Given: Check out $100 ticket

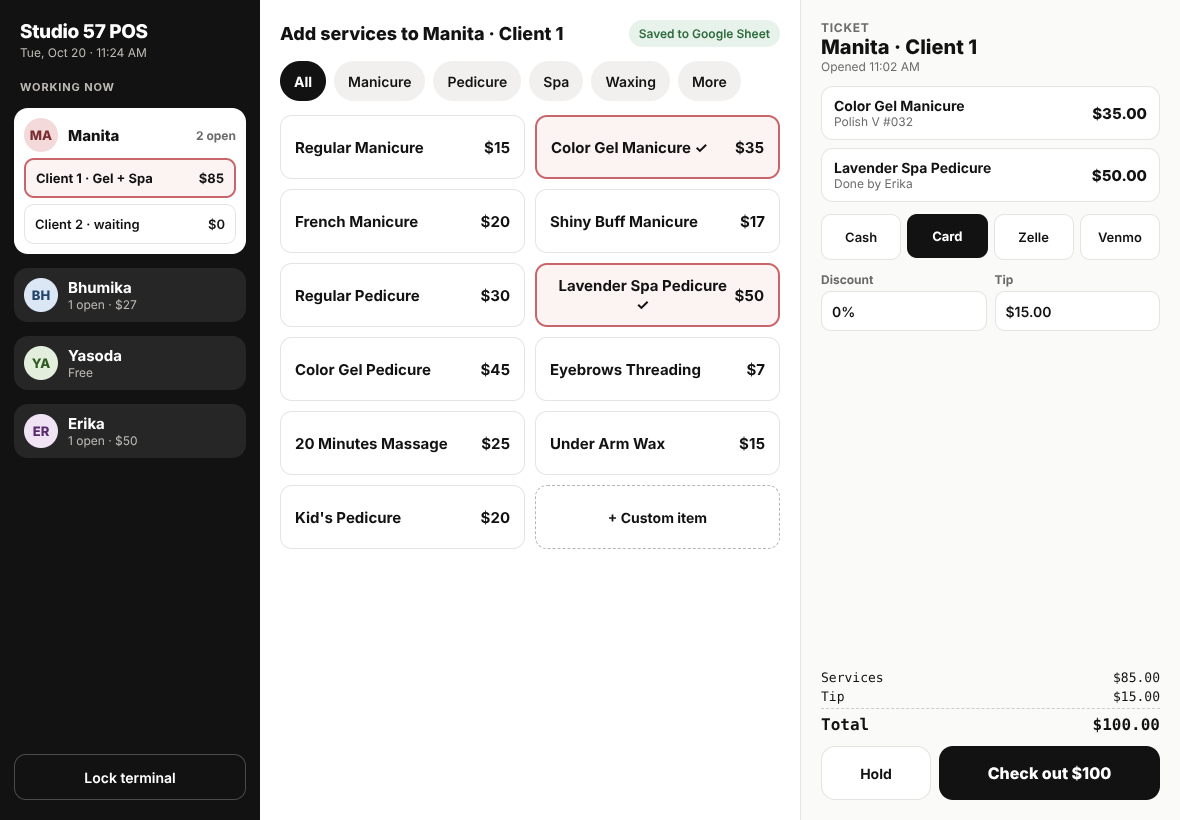Looking at the screenshot, I should pyautogui.click(x=1049, y=773).
